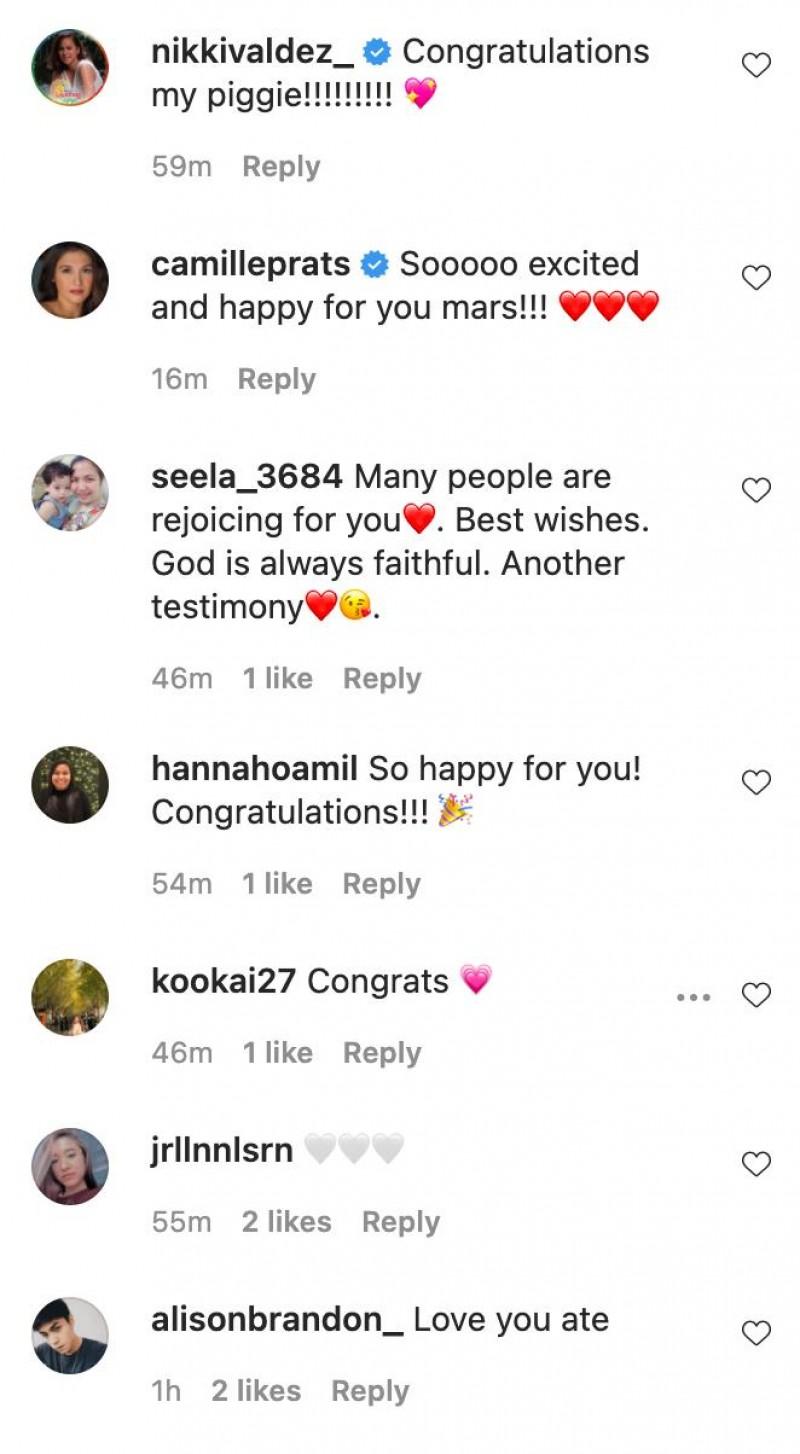This screenshot has width=800, height=1454.
Task: Tap heart next to jrllnnlsrn's comment
Action: tap(756, 1164)
